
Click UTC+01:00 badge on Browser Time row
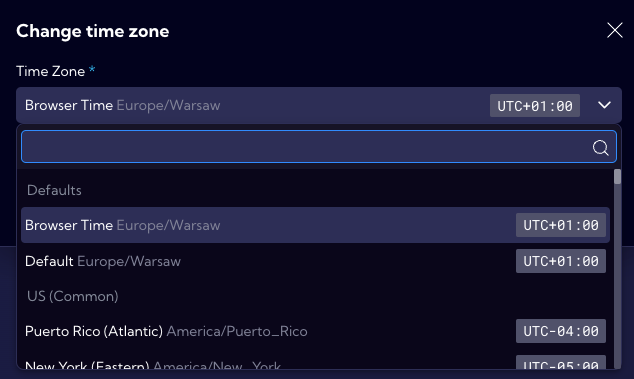[x=560, y=225]
